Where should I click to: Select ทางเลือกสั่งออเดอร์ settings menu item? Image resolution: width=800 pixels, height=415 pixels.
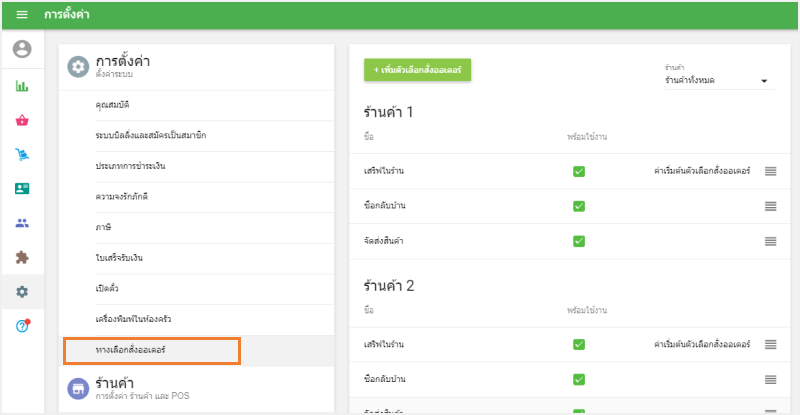click(151, 351)
